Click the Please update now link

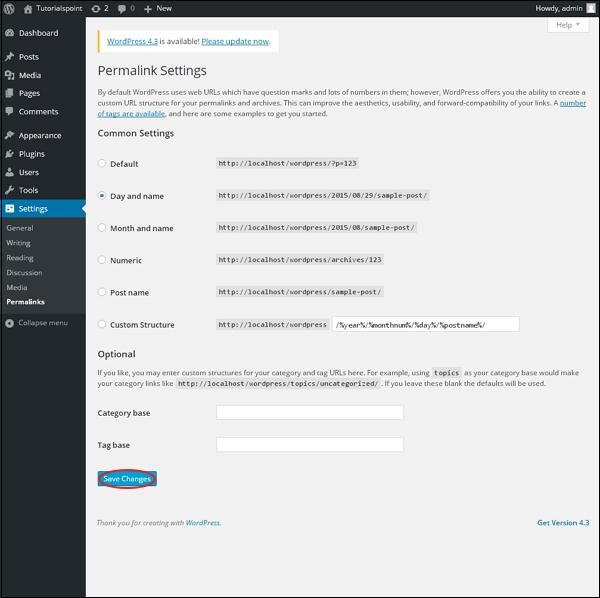coord(235,42)
